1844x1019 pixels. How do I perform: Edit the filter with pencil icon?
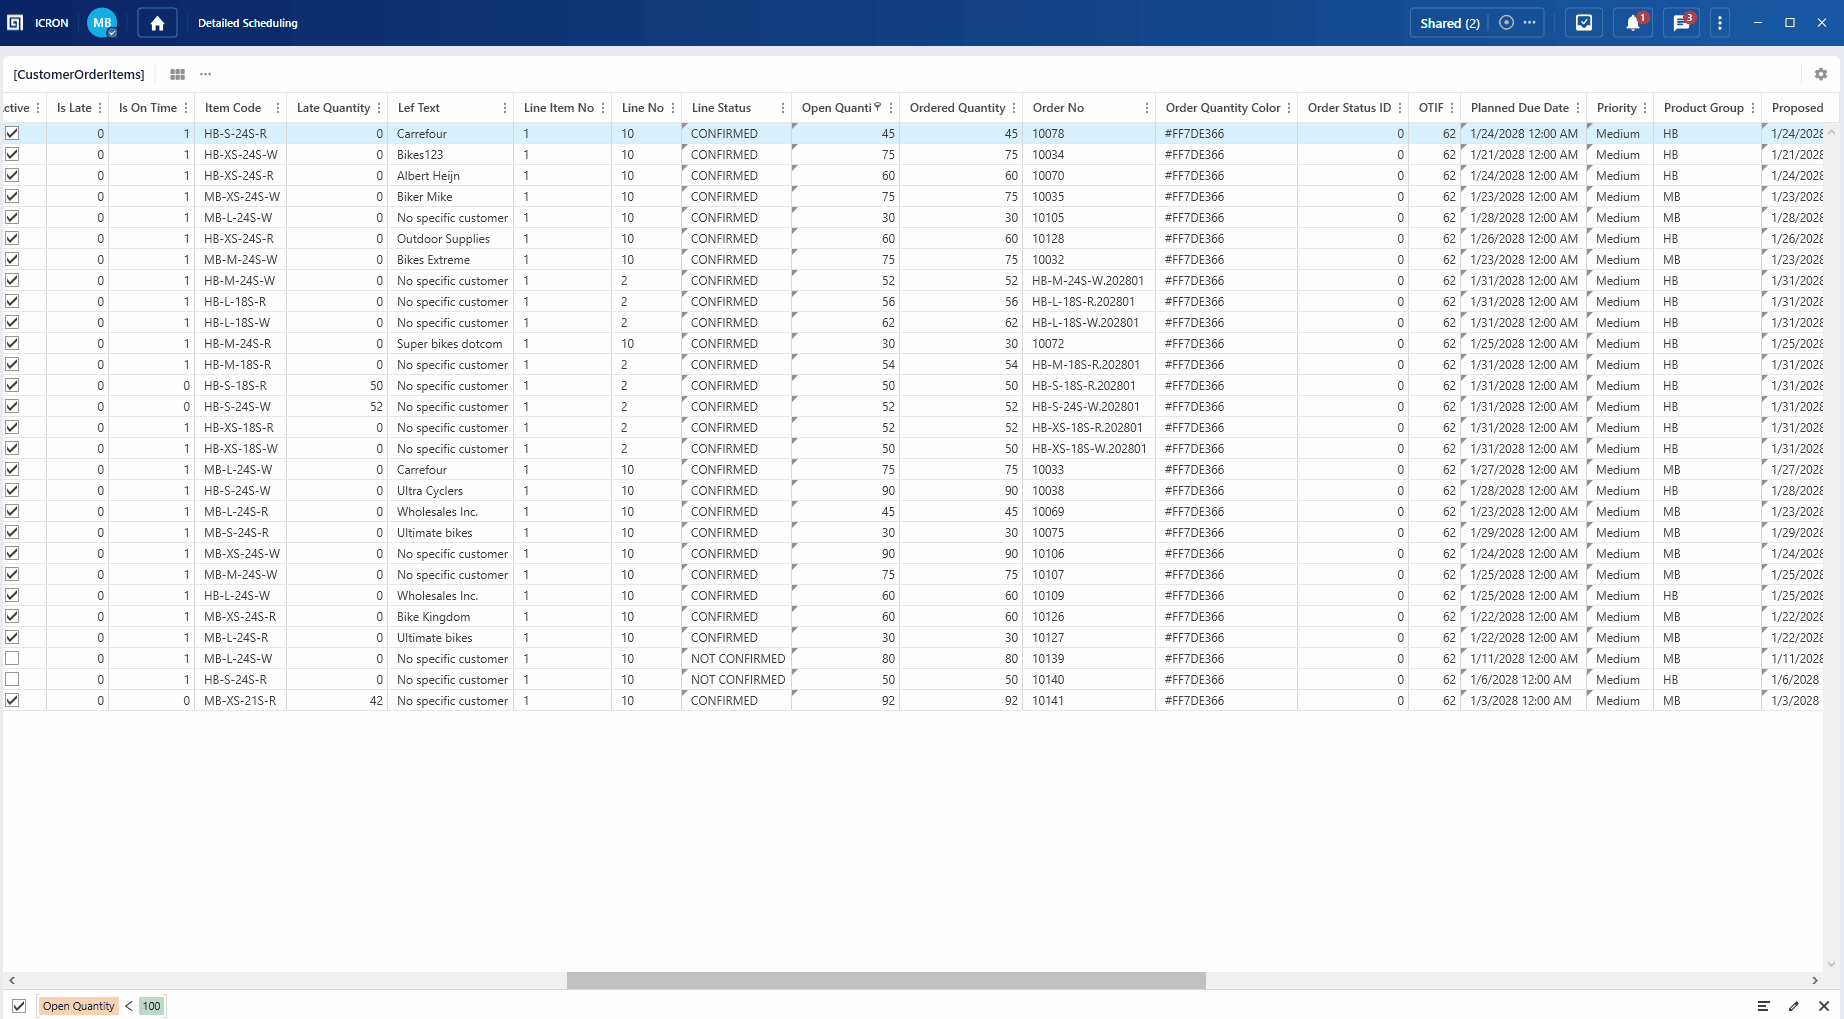1794,1006
